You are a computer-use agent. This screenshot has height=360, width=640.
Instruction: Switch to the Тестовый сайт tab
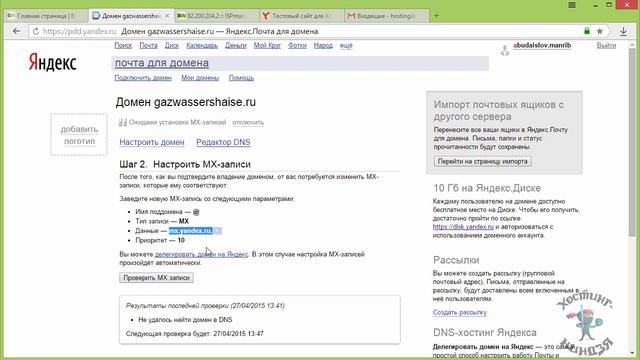point(301,16)
